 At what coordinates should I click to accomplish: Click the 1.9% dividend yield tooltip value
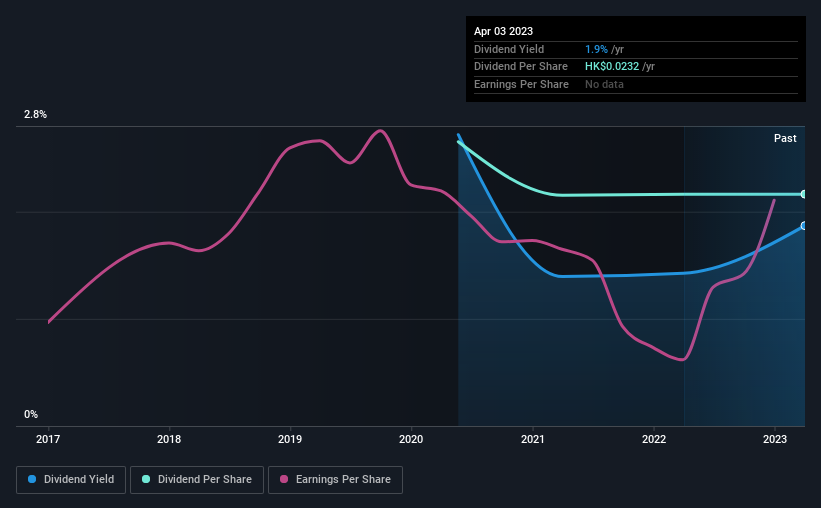[596, 49]
